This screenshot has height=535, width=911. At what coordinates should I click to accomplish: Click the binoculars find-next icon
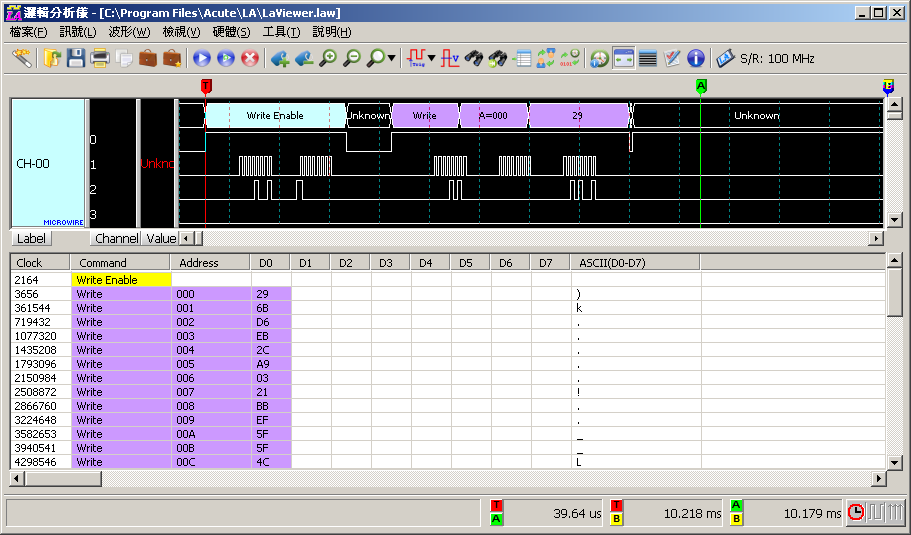[x=498, y=58]
